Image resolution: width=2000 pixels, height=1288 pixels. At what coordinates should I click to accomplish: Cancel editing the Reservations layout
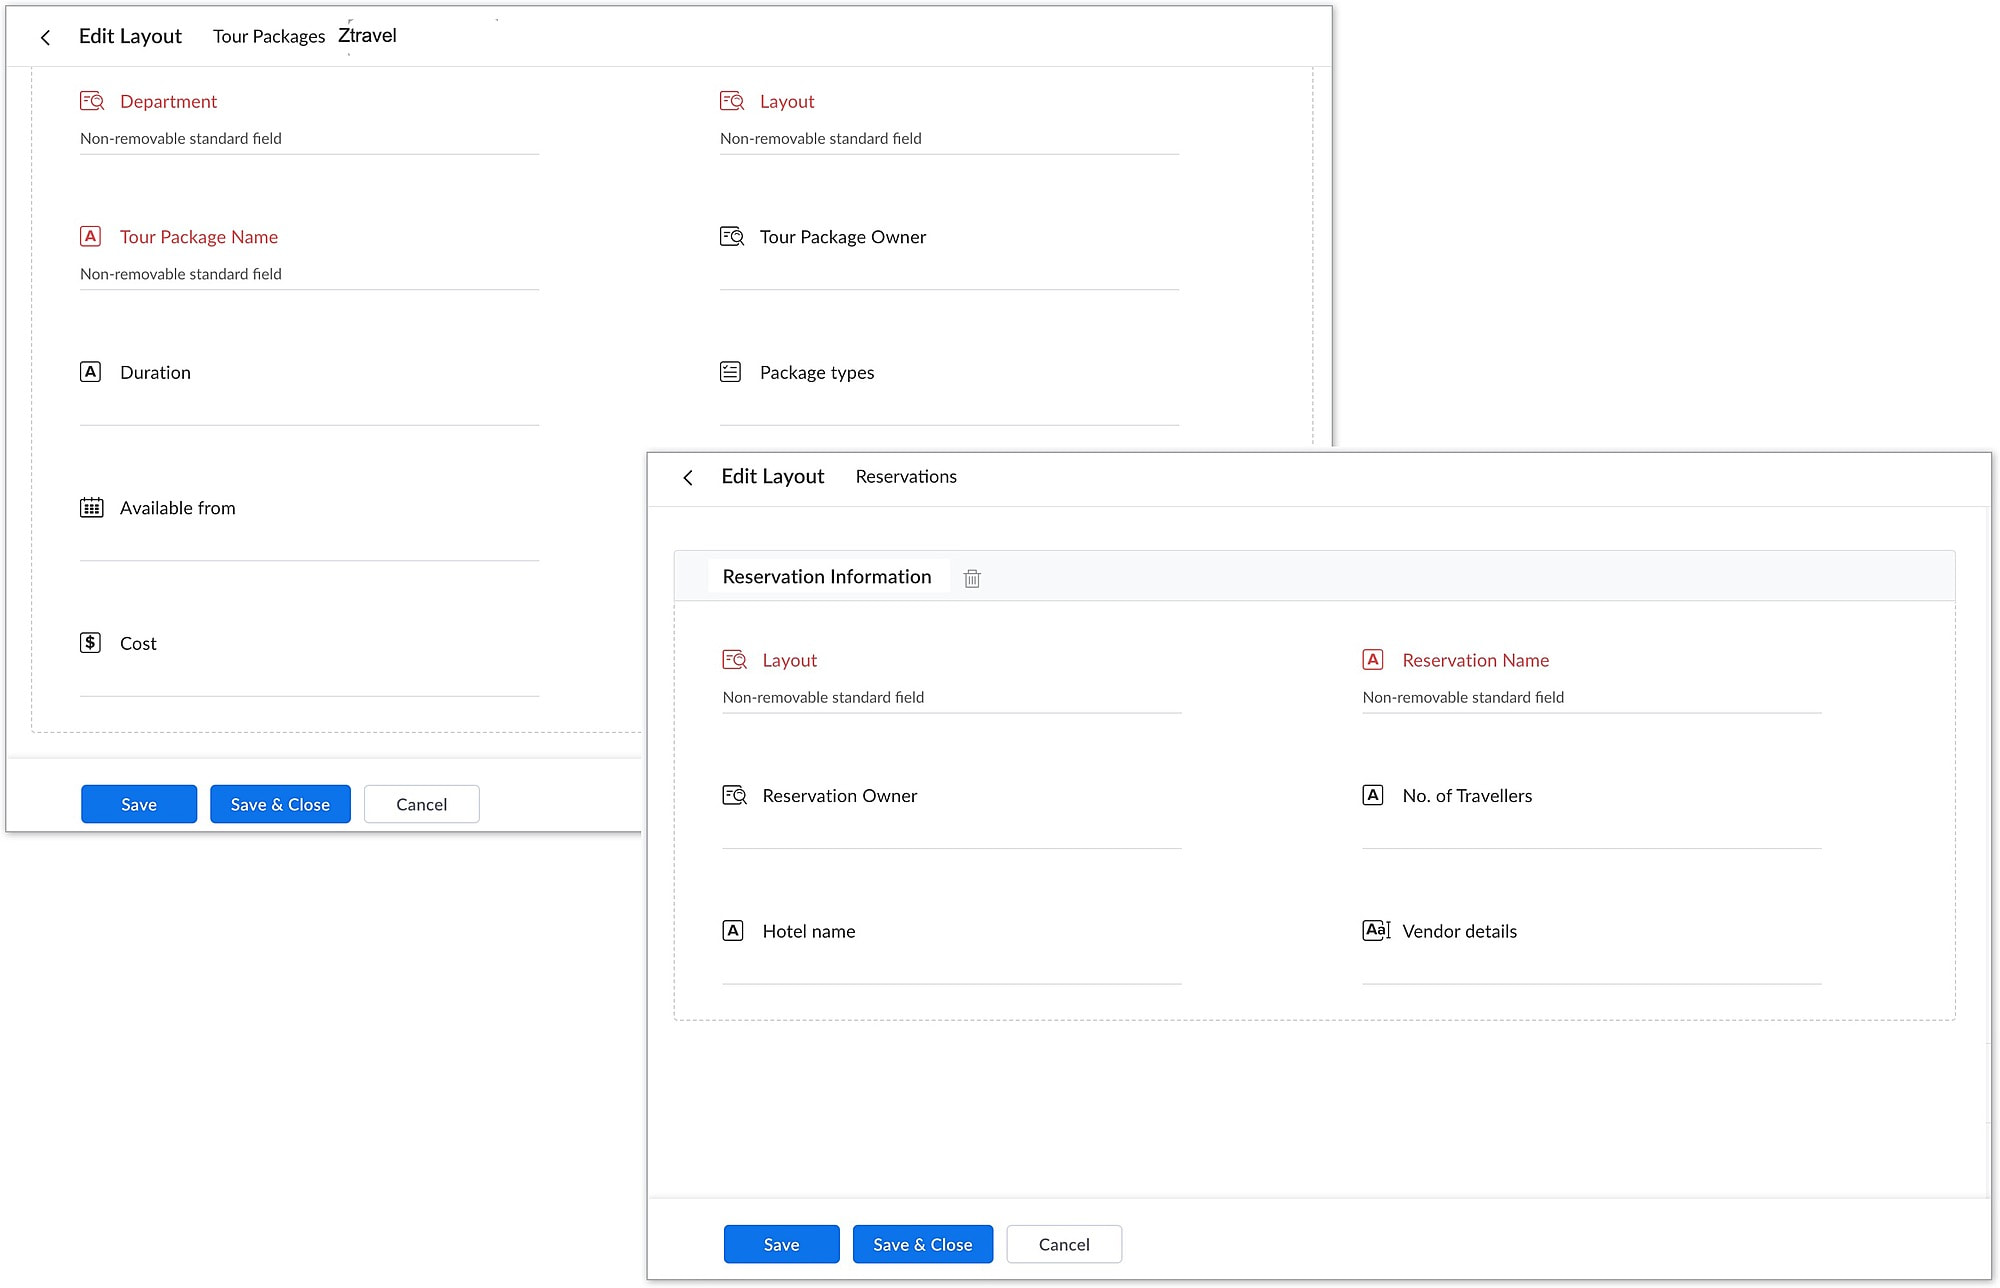[x=1063, y=1244]
